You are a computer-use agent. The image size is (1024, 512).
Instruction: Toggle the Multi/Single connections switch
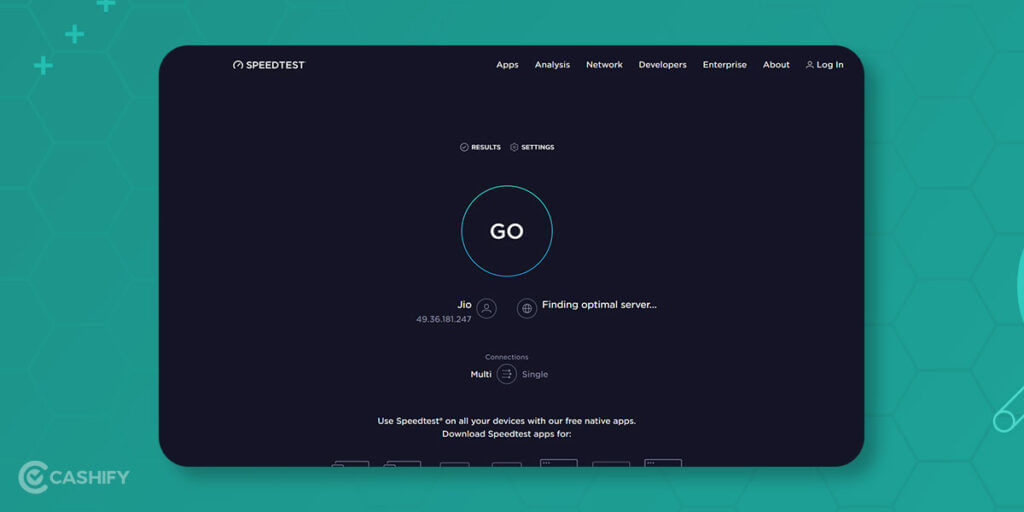[507, 374]
